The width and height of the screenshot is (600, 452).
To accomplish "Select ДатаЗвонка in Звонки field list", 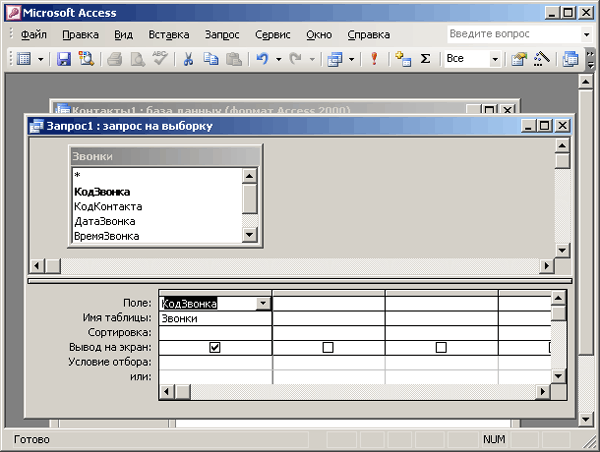I will tap(157, 221).
